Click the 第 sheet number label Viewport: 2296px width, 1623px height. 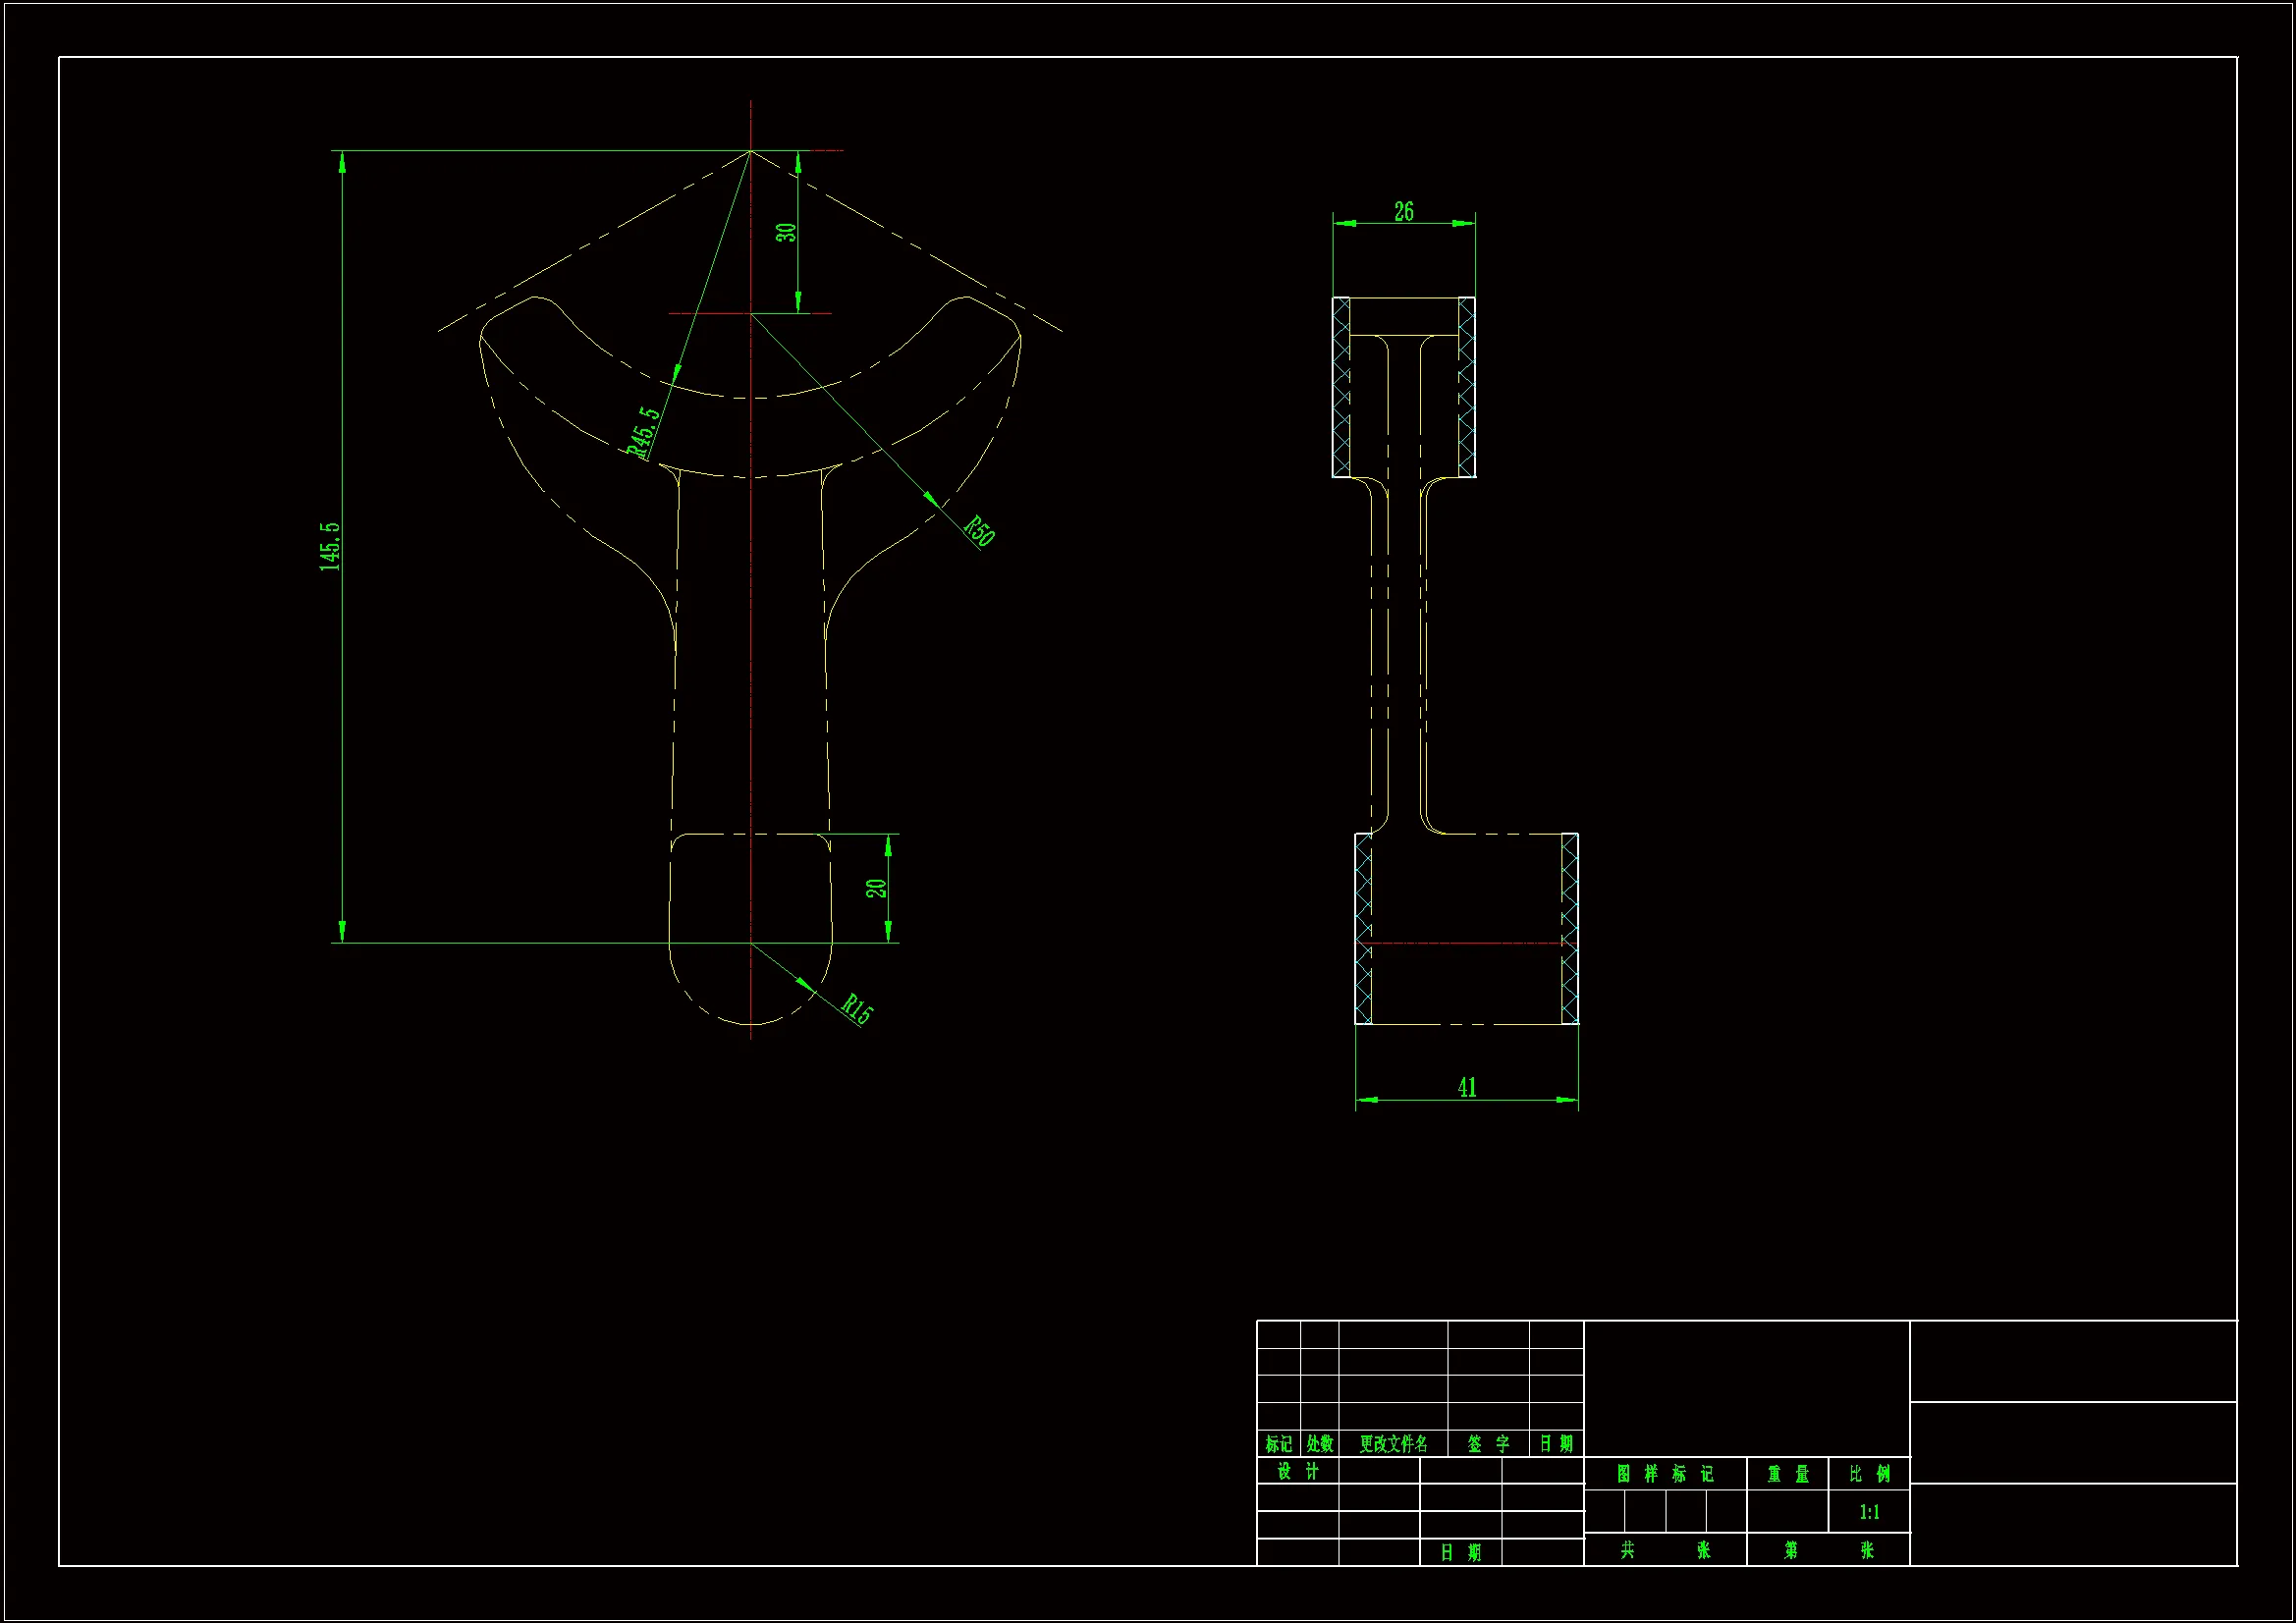click(1790, 1550)
